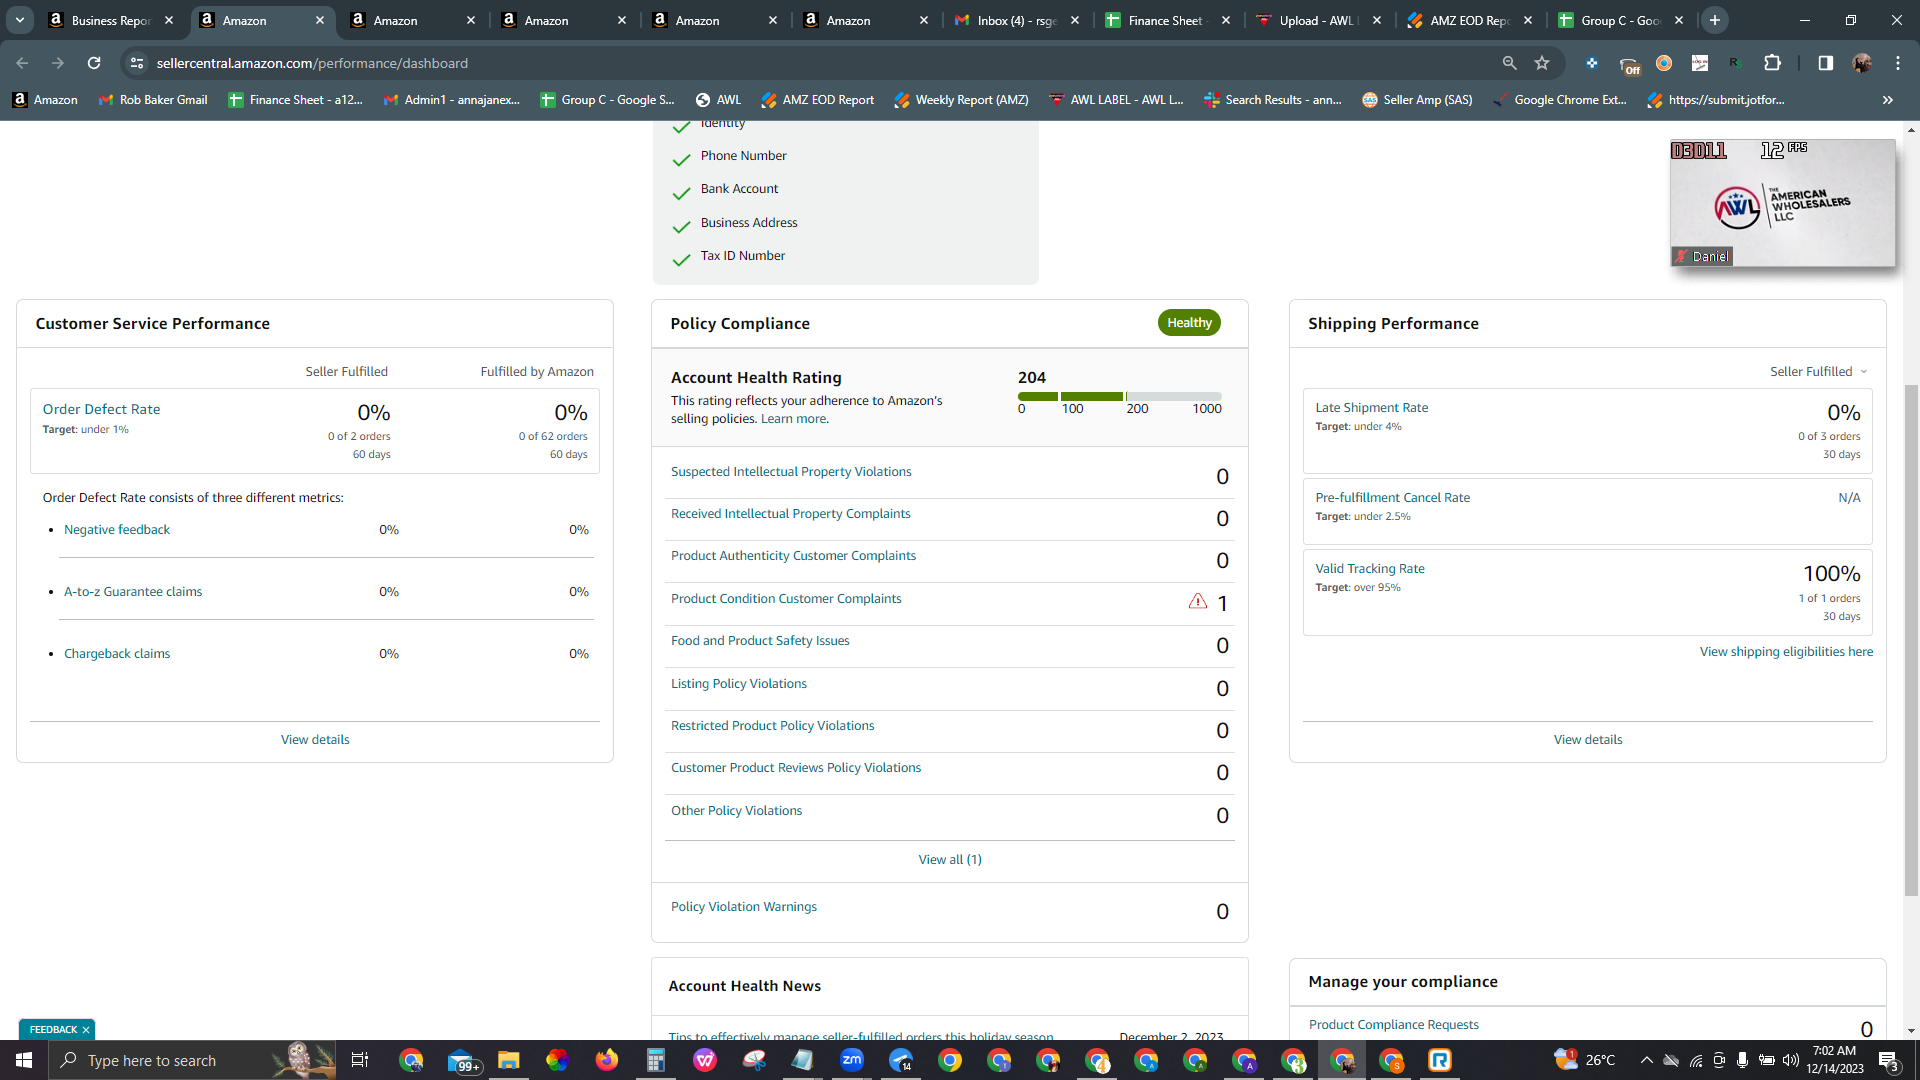Open the Calculator app on the taskbar
Screen dimensions: 1920x1080
pyautogui.click(x=655, y=1060)
